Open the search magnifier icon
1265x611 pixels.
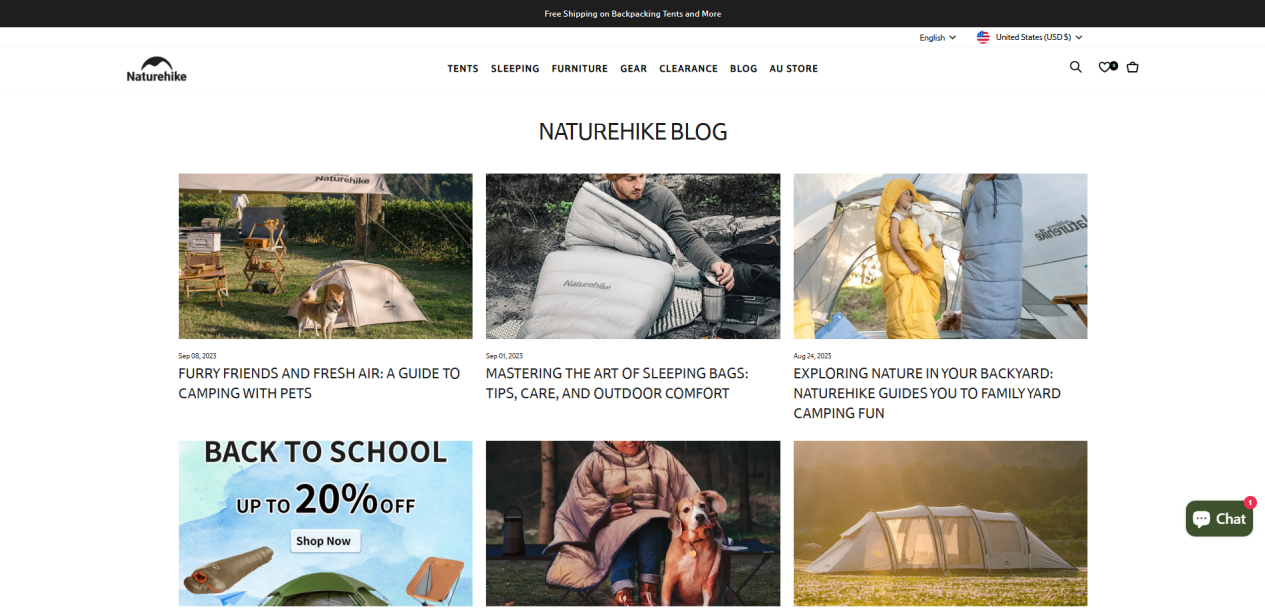coord(1076,67)
